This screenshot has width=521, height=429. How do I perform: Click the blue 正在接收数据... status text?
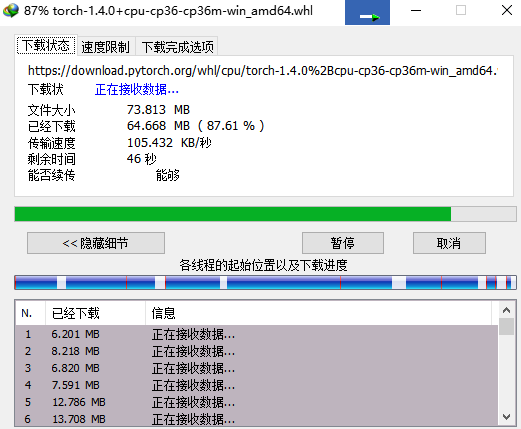(x=137, y=89)
